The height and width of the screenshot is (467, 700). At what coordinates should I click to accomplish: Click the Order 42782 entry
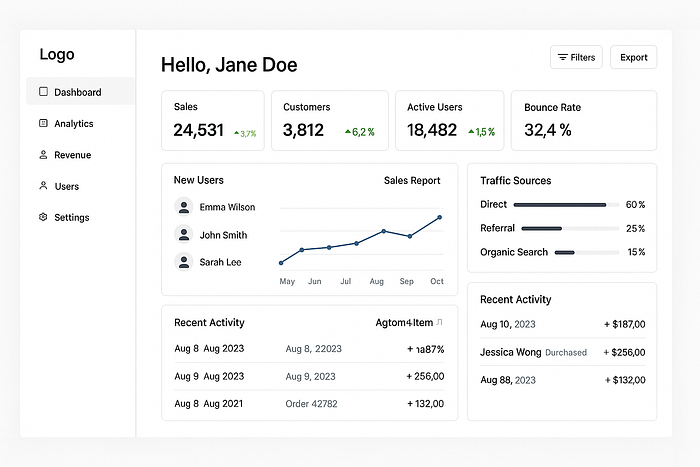click(311, 404)
